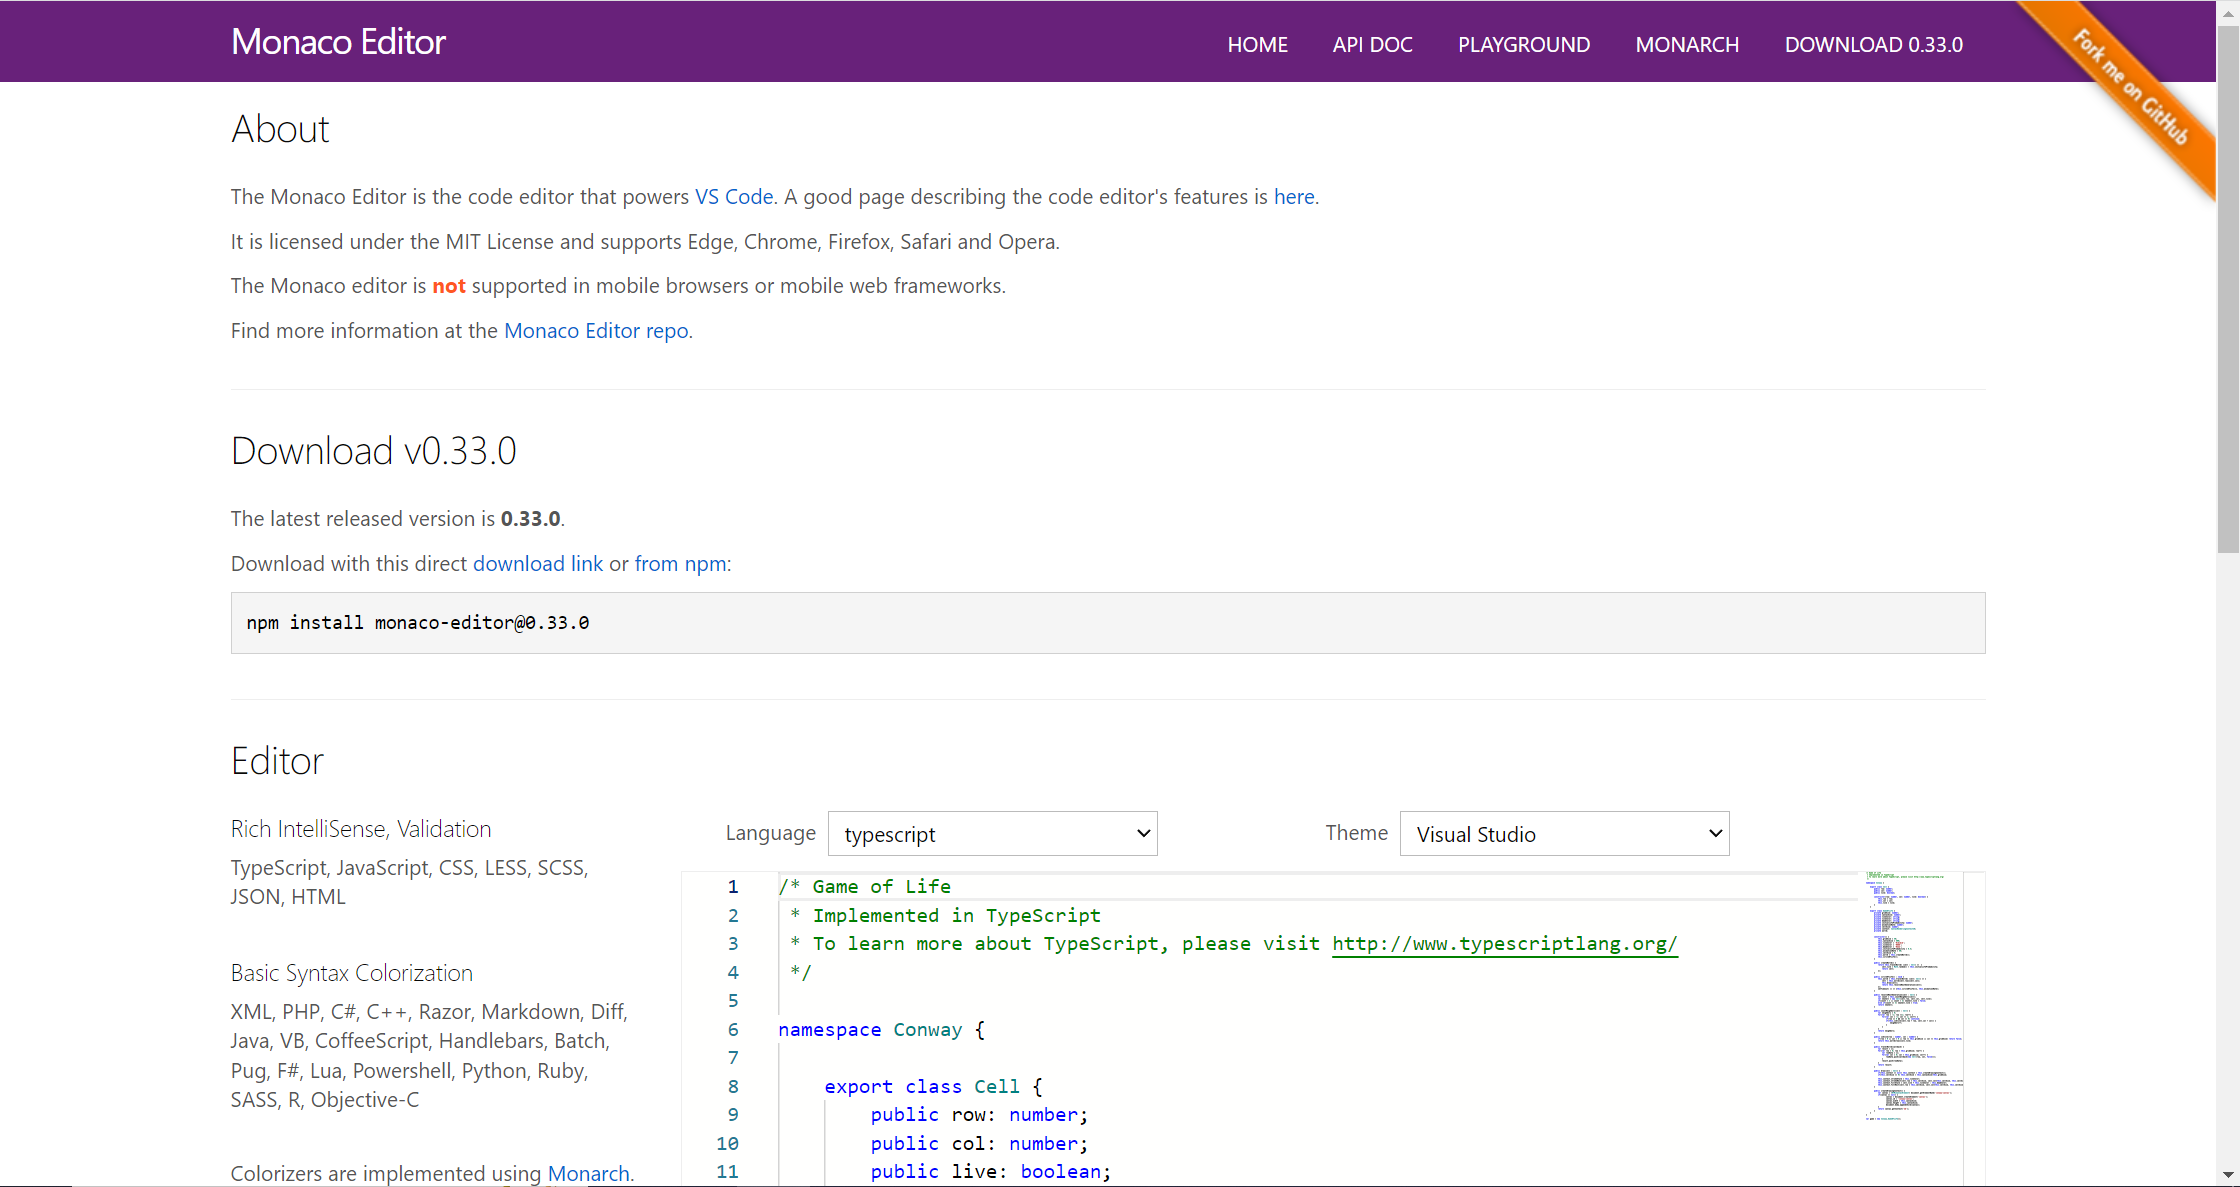2240x1187 pixels.
Task: Click line number 11 in the editor
Action: point(727,1172)
